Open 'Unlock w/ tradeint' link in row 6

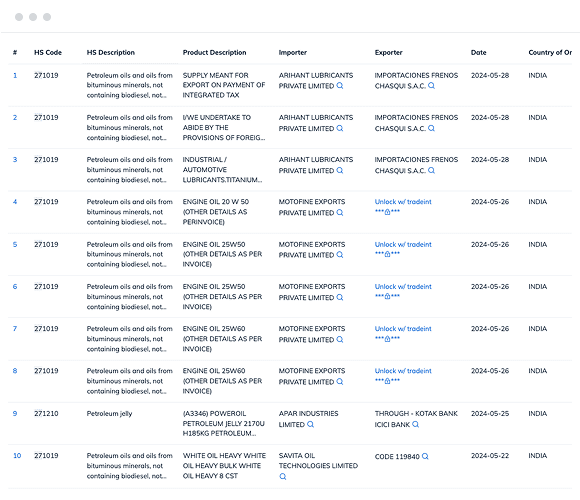pos(403,287)
